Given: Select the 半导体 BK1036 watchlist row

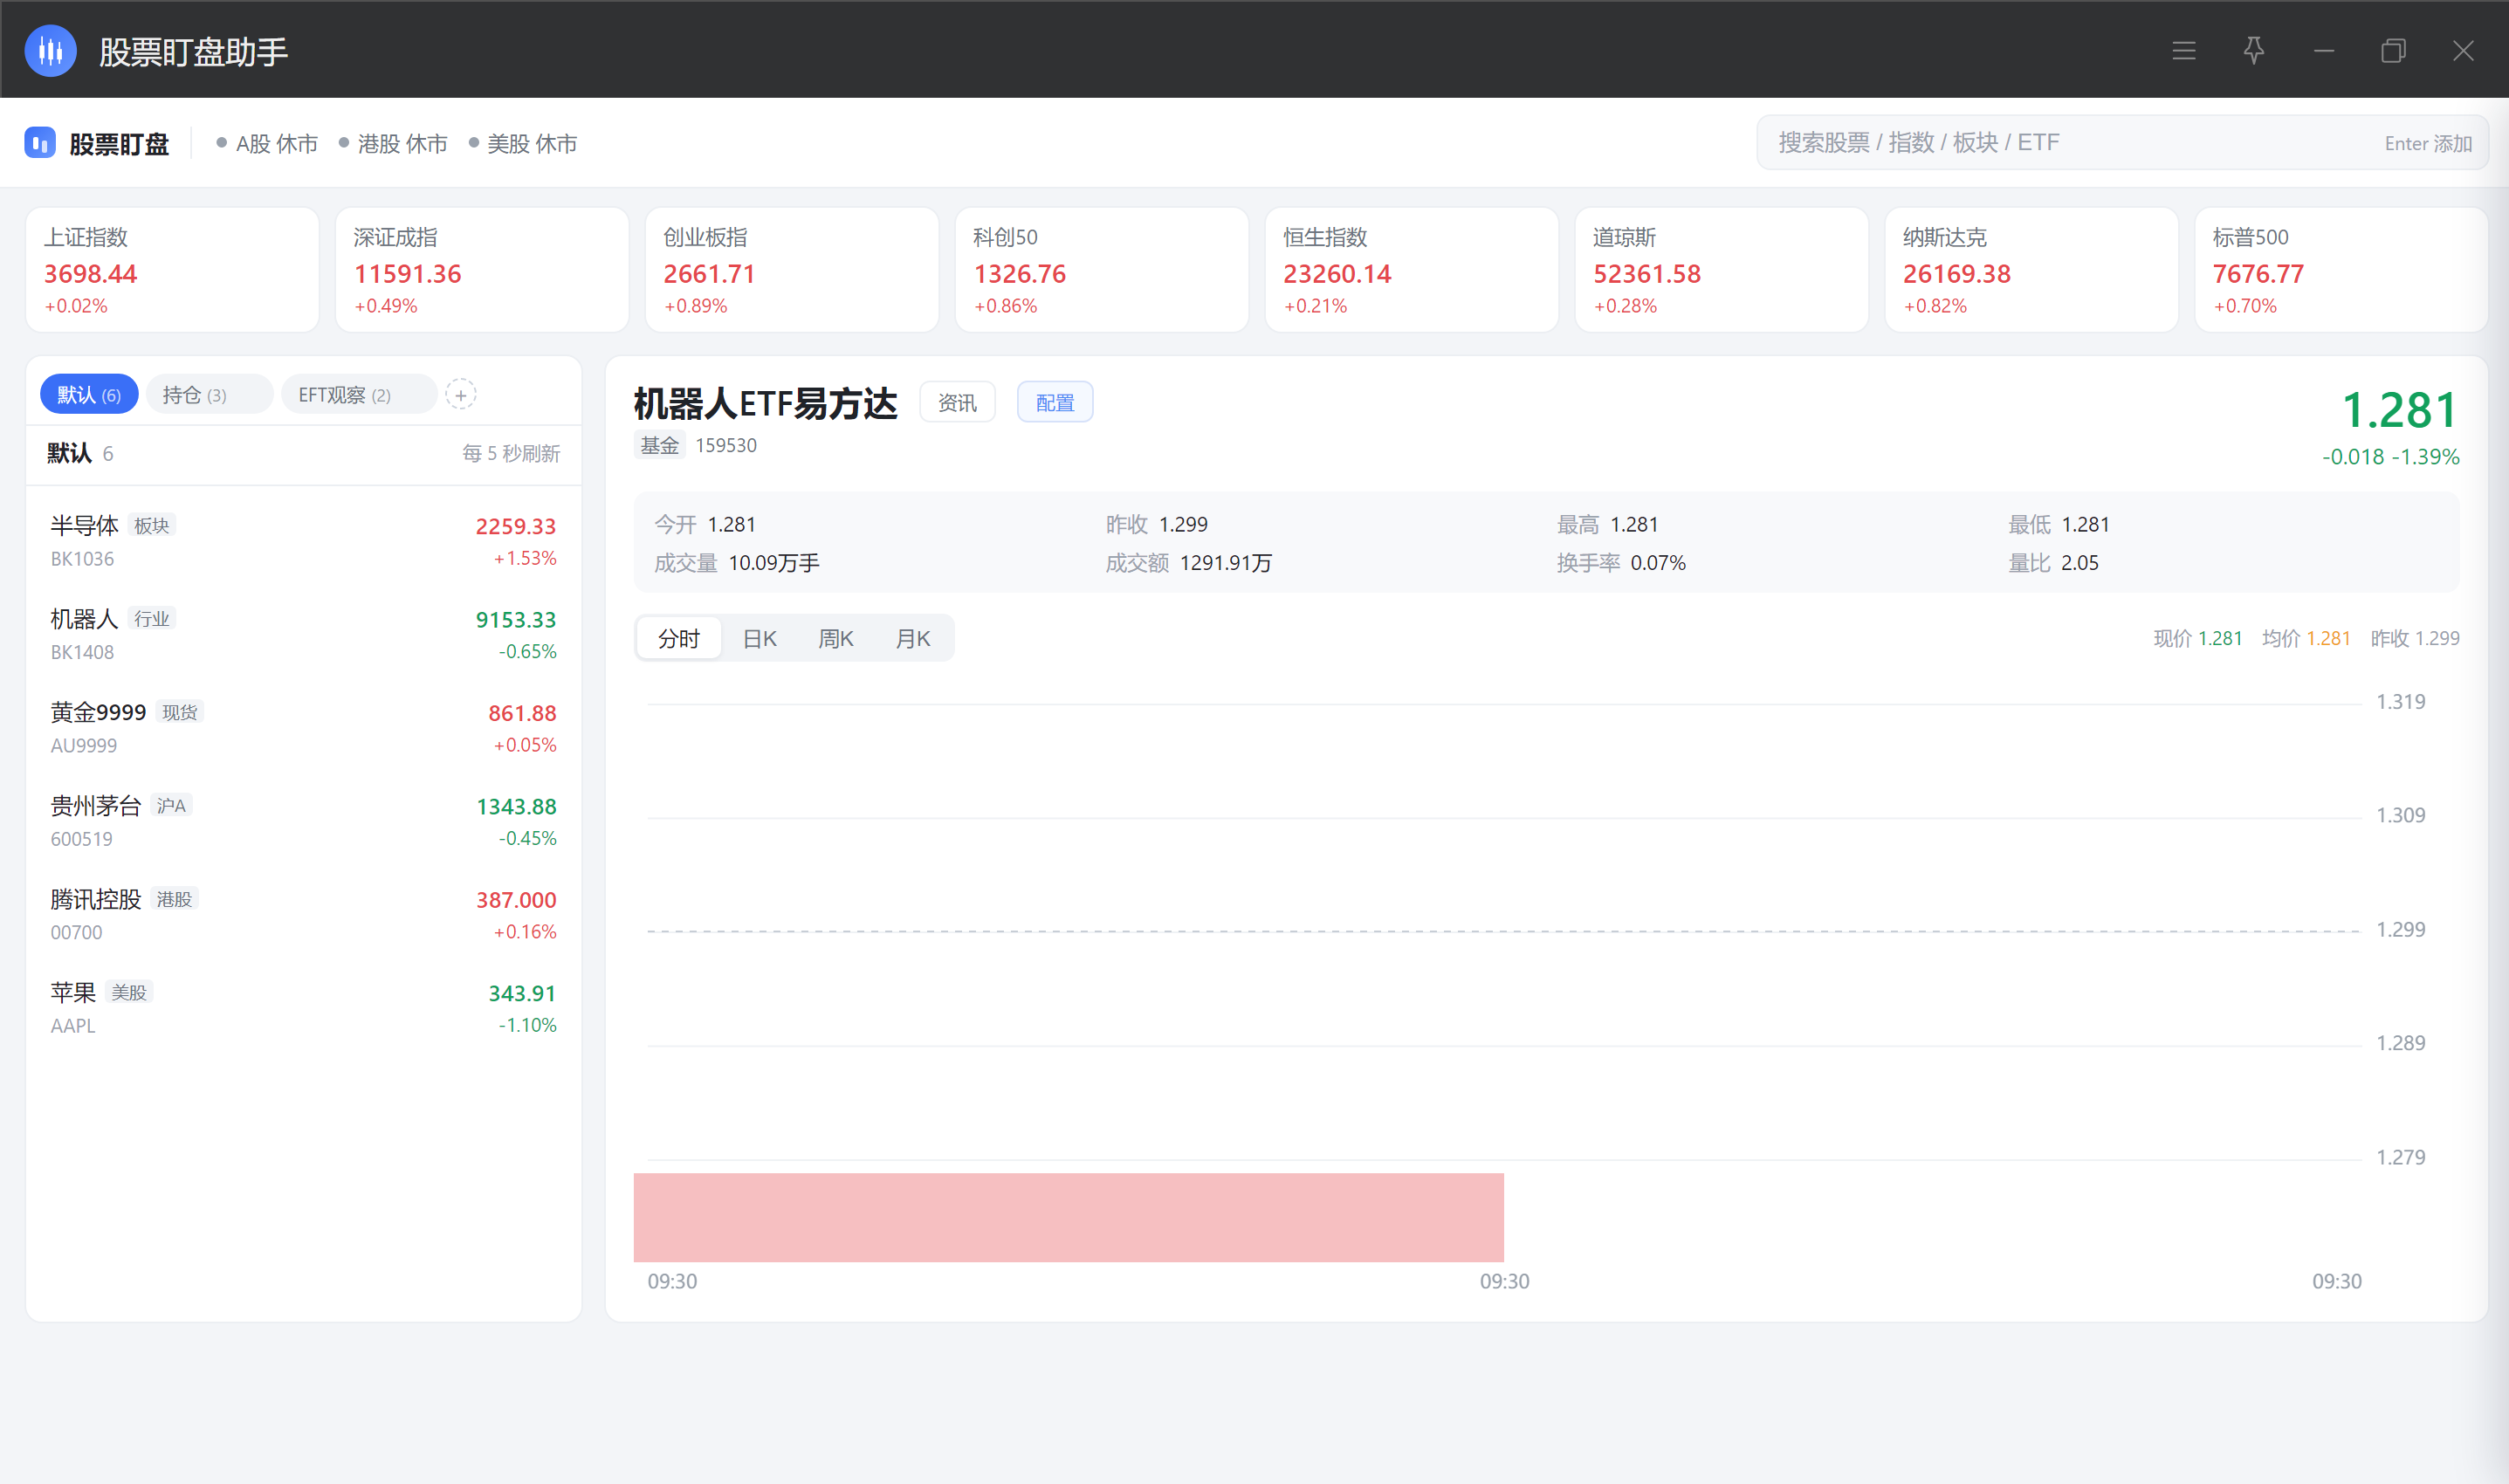Looking at the screenshot, I should click(304, 541).
